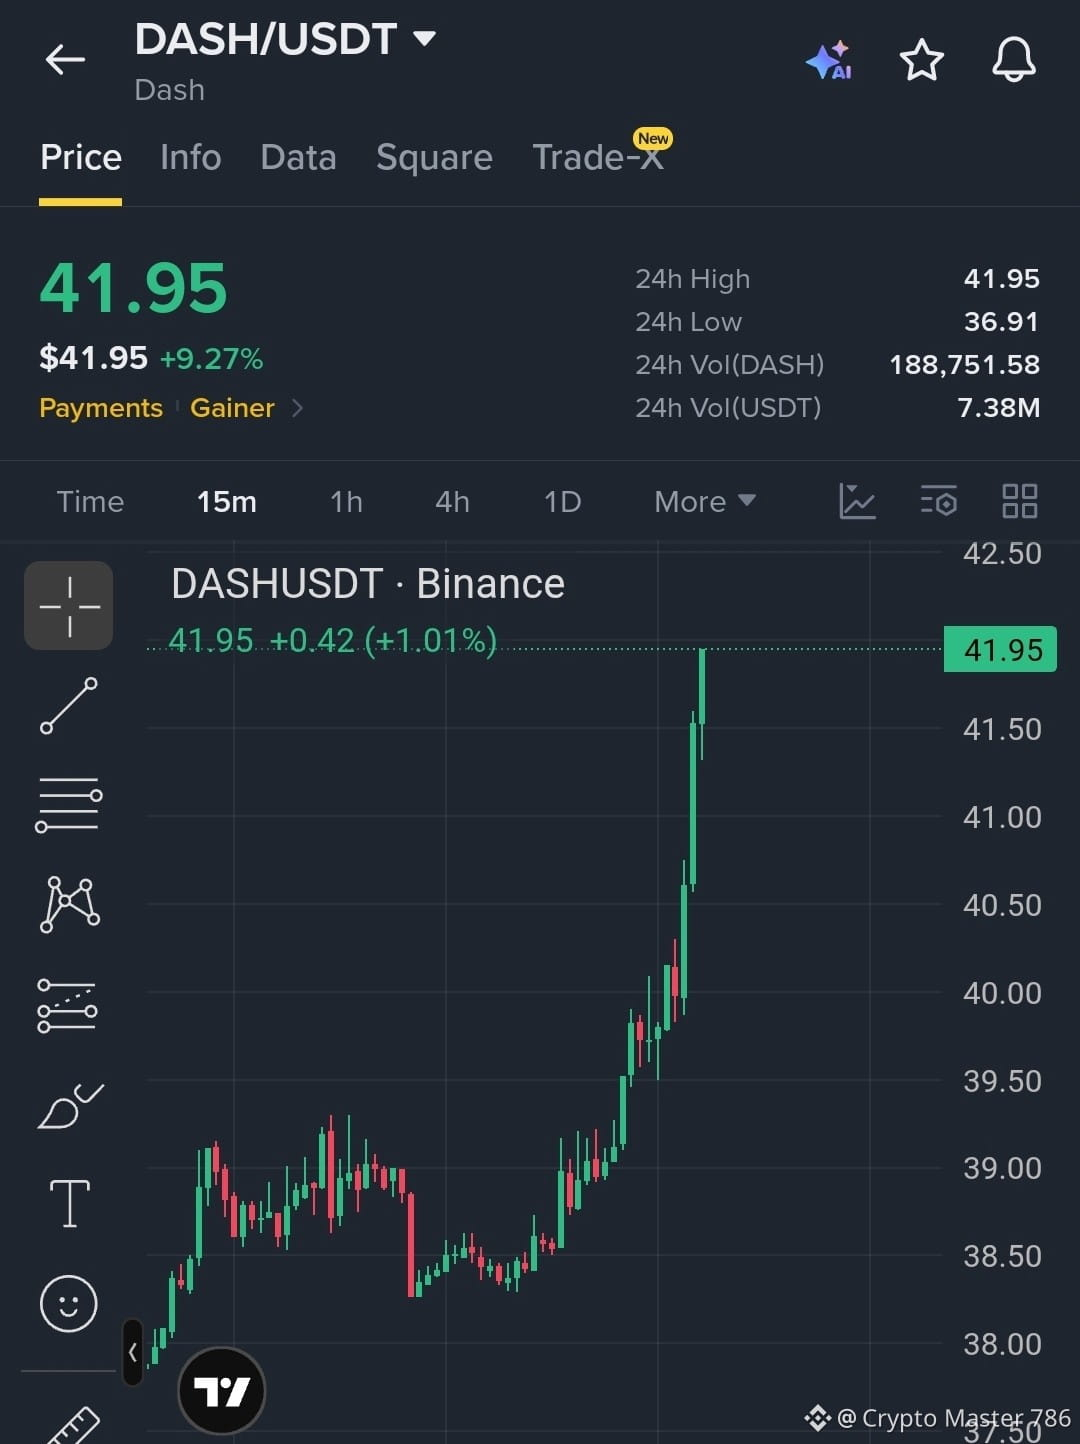Select the trend line drawing tool

tap(69, 705)
